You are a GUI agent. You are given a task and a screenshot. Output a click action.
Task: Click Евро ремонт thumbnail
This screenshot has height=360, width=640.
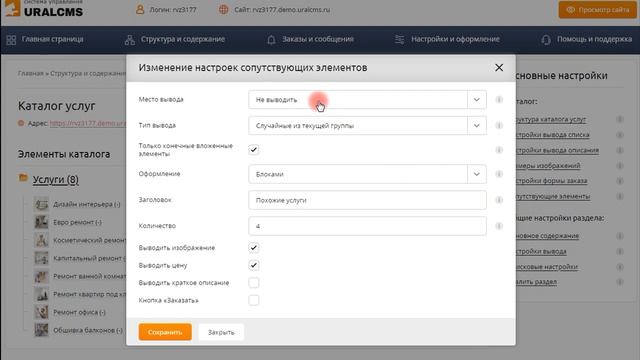41,222
